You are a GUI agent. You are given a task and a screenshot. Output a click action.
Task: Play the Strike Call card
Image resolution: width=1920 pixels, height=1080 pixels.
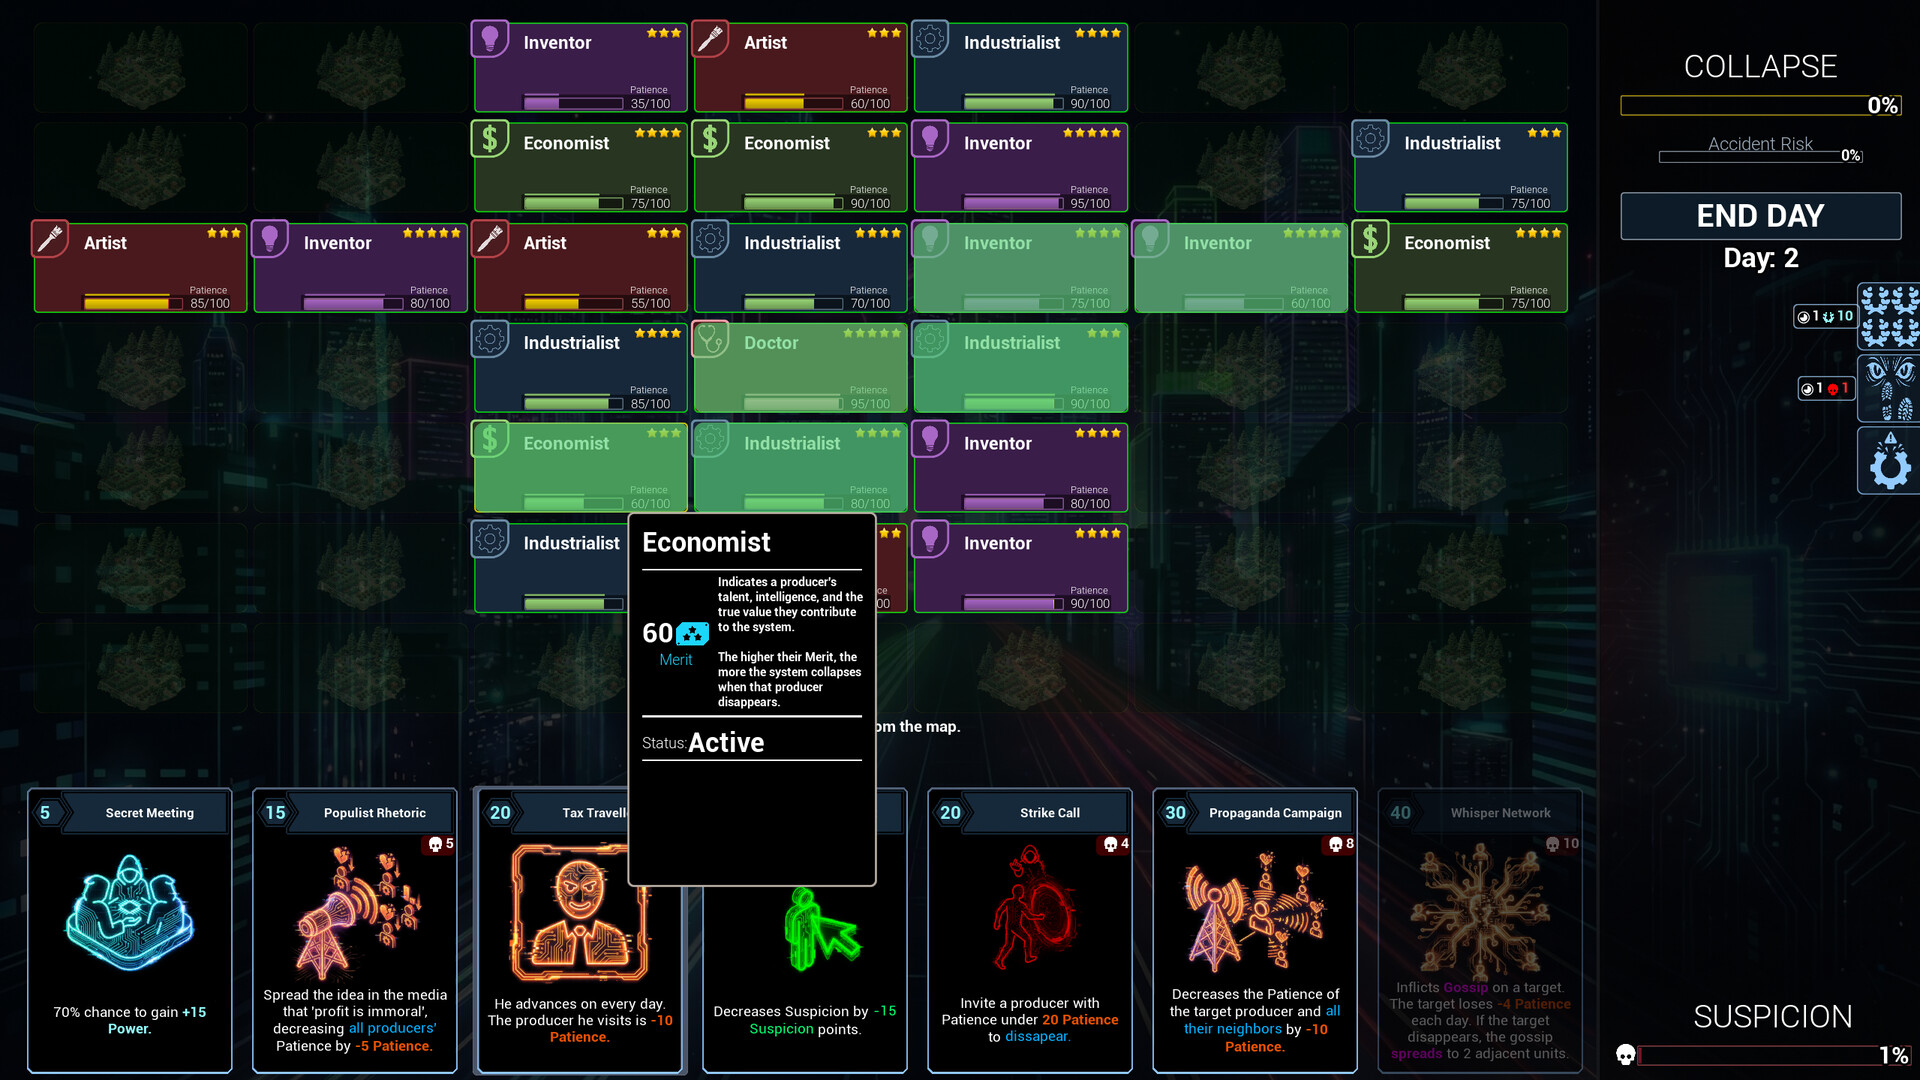coord(1029,930)
